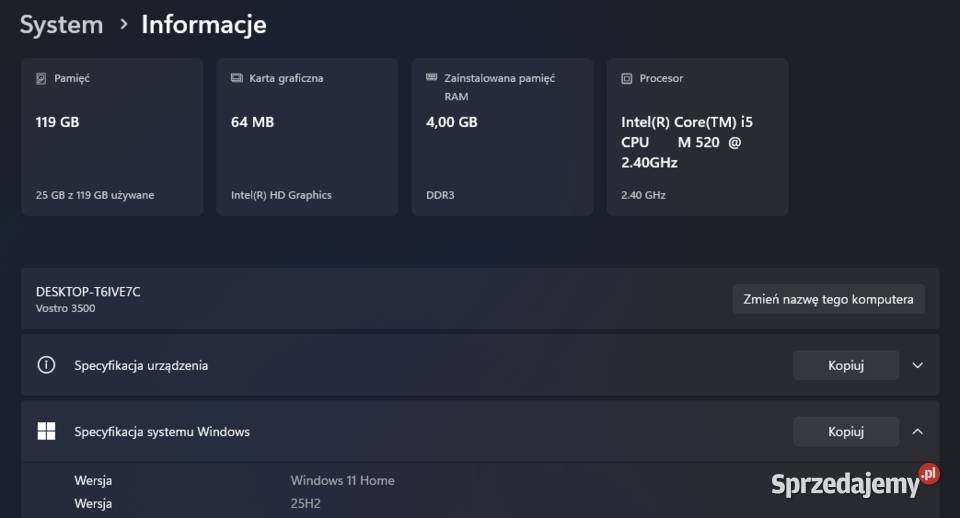Go back to System in breadcrumb
This screenshot has width=960, height=518.
pos(61,24)
